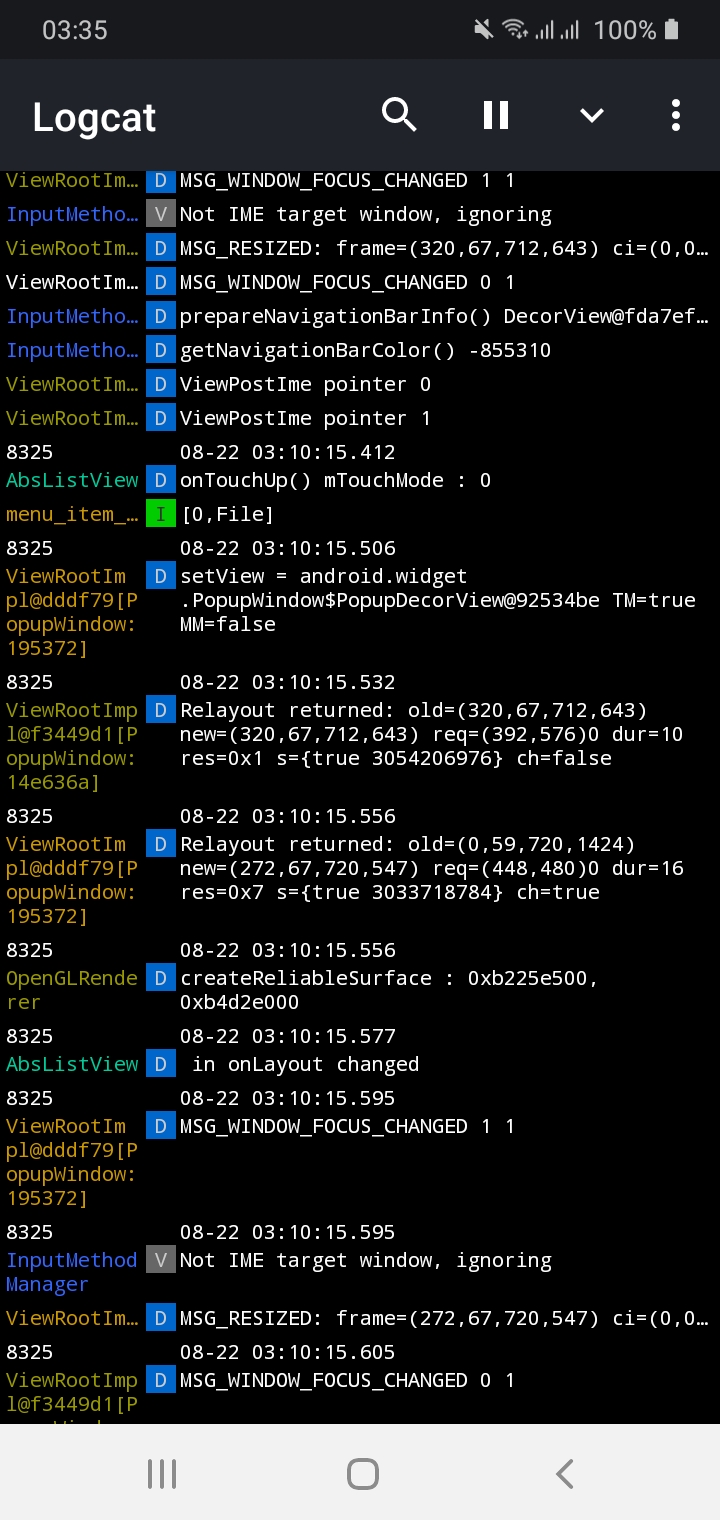Open the overflow menu via three-dot icon
720x1520 pixels.
pos(675,115)
